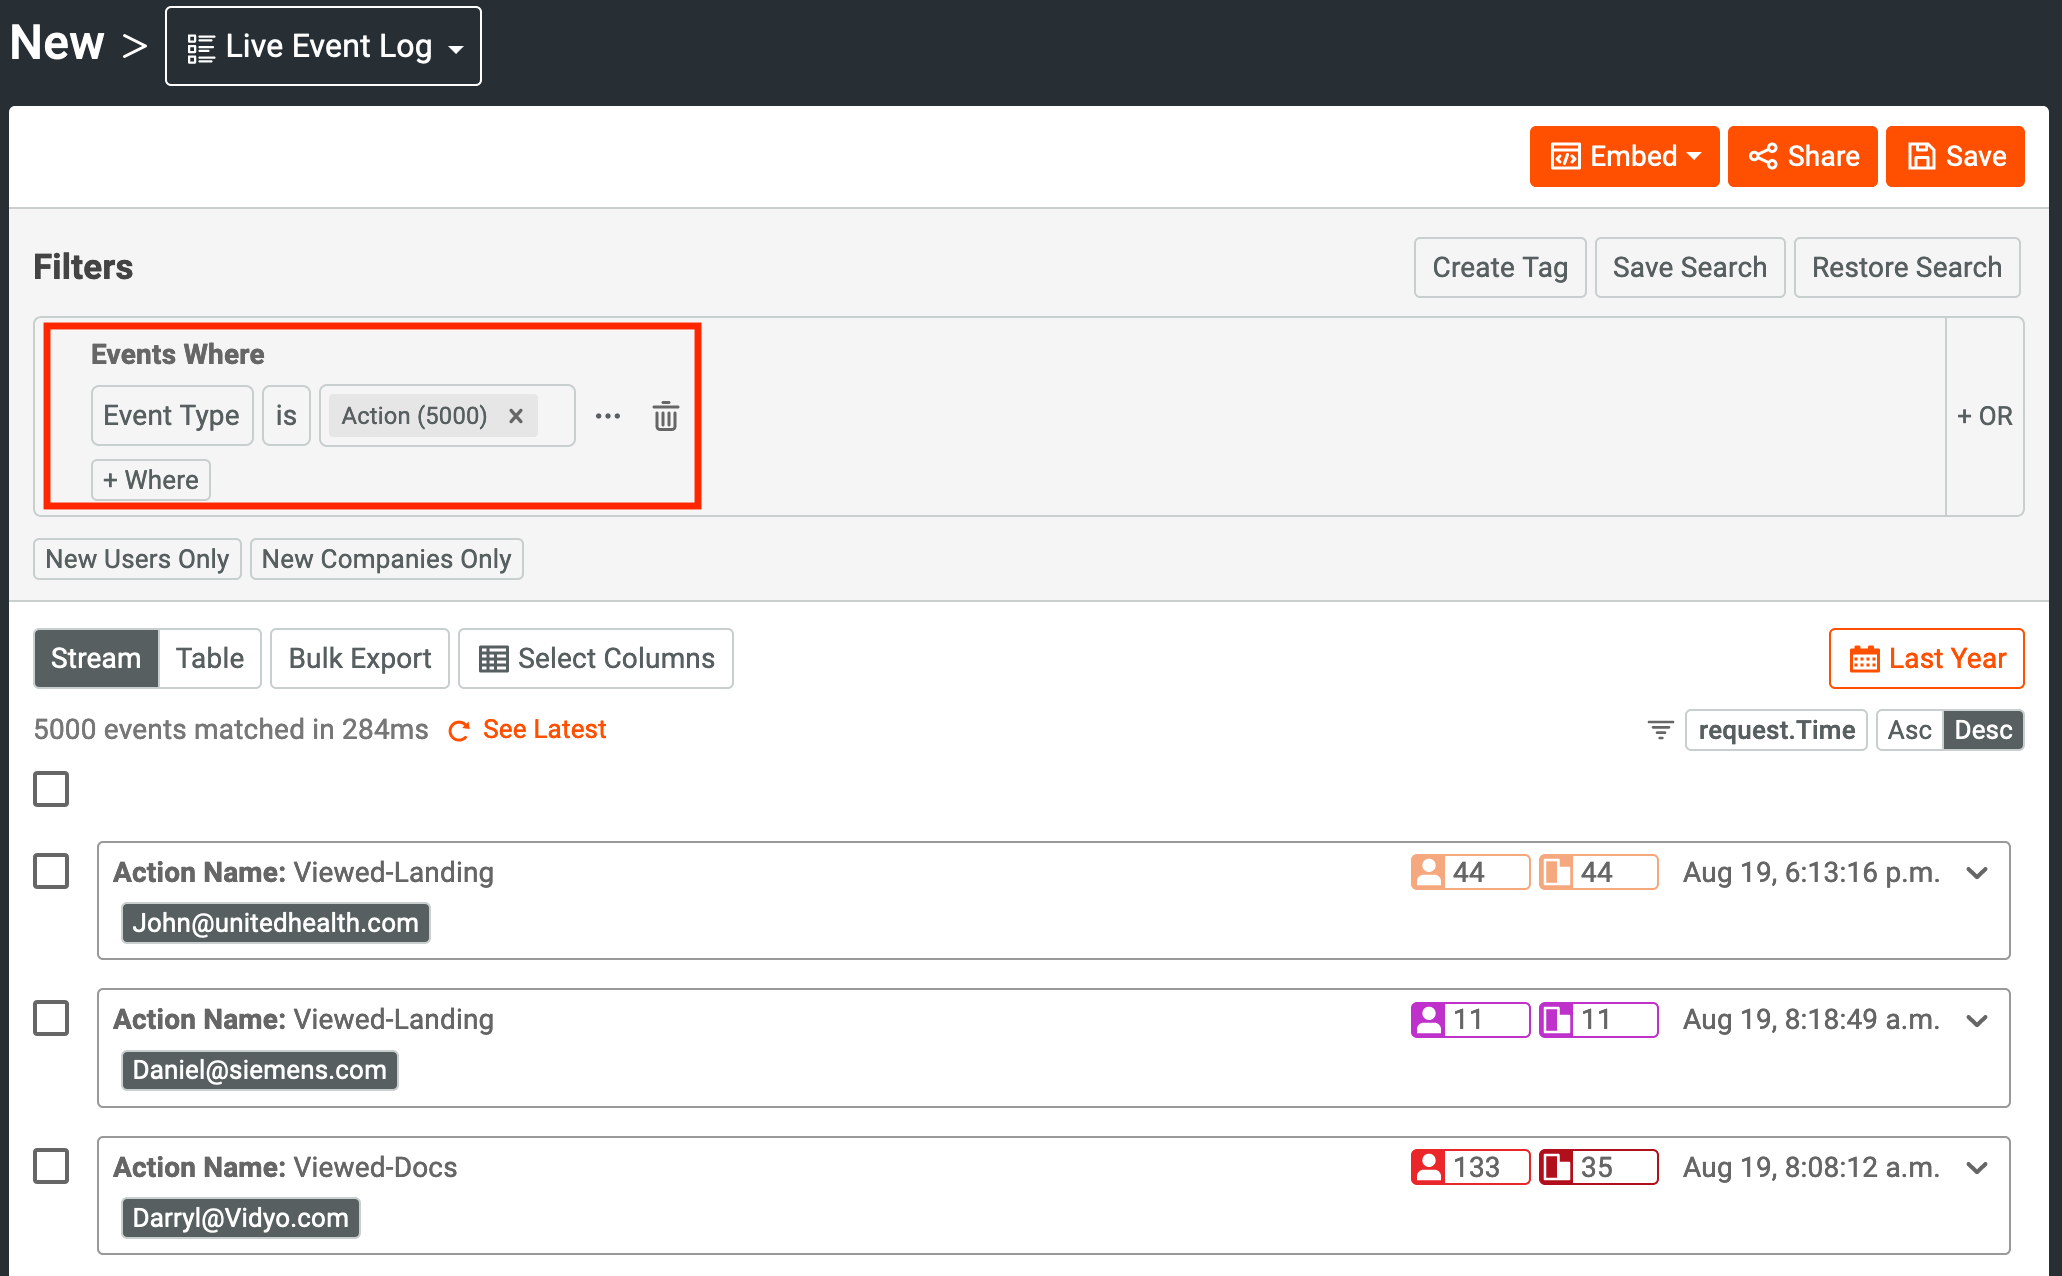
Task: Switch to the Table view tab
Action: pyautogui.click(x=209, y=658)
